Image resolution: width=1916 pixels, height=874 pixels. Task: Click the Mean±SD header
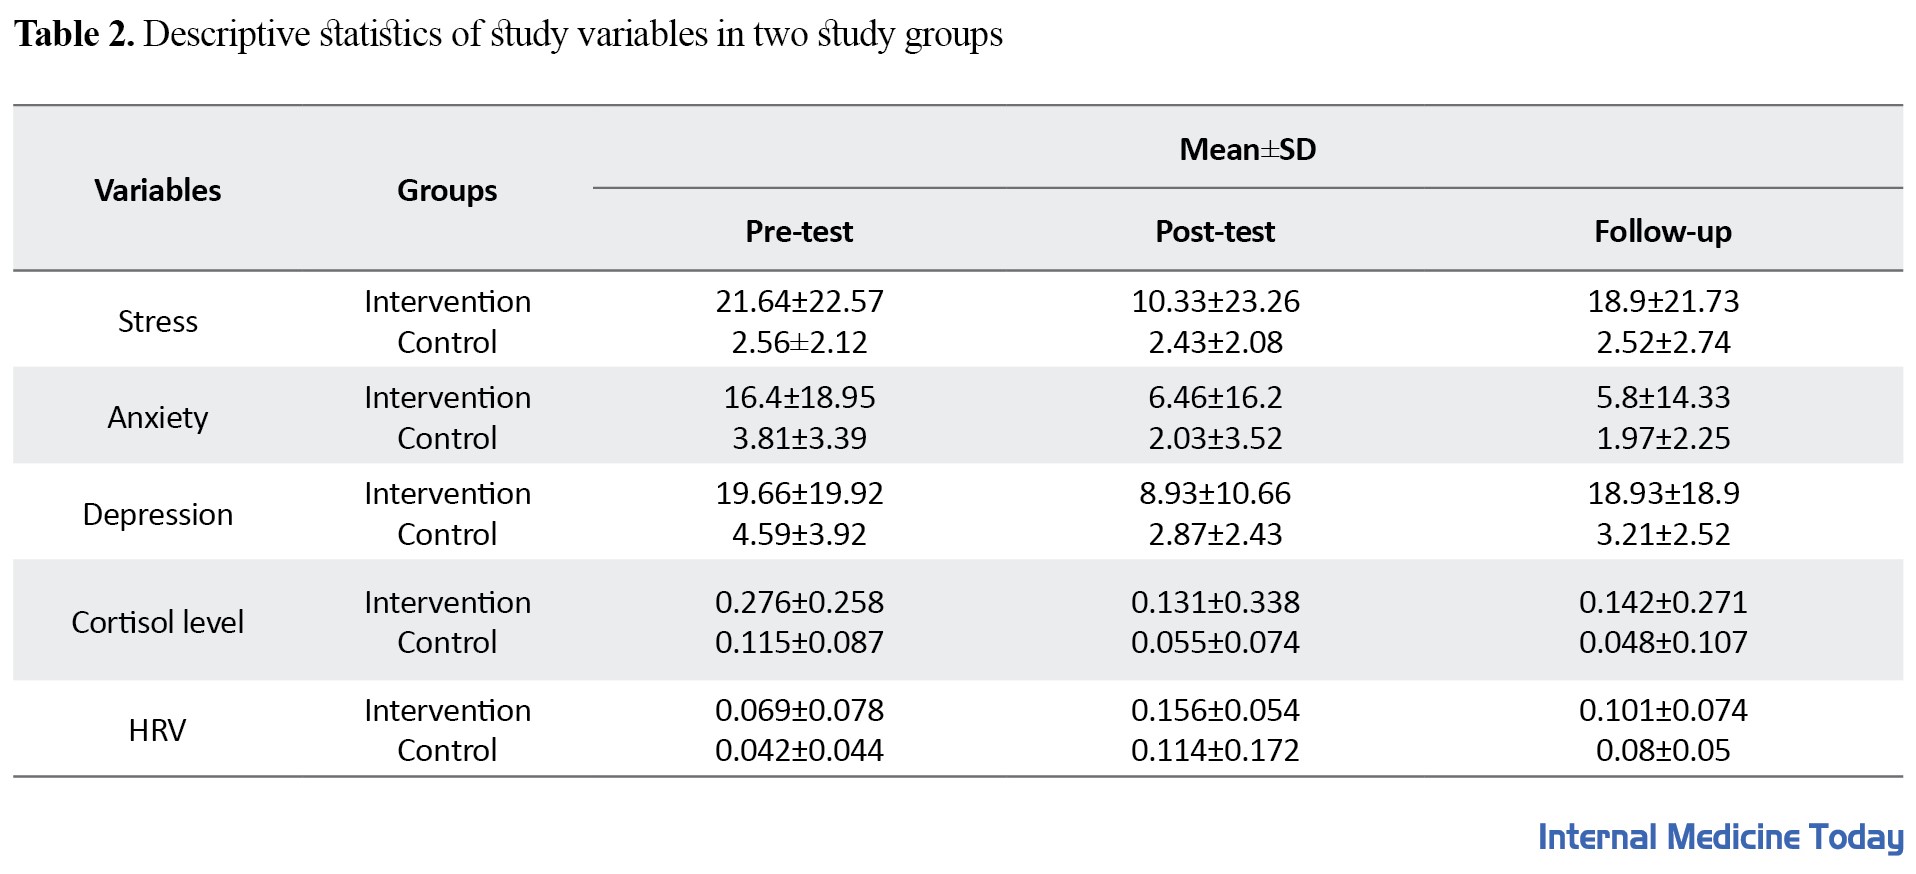click(x=1247, y=149)
